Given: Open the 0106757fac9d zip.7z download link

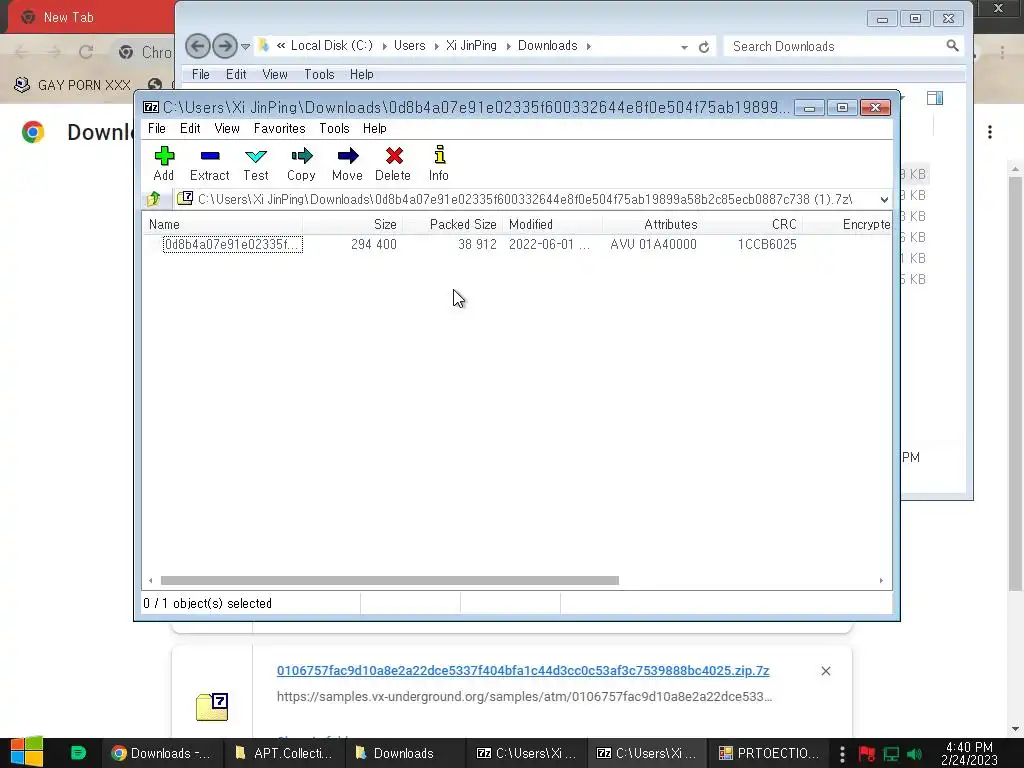Looking at the screenshot, I should tap(523, 671).
